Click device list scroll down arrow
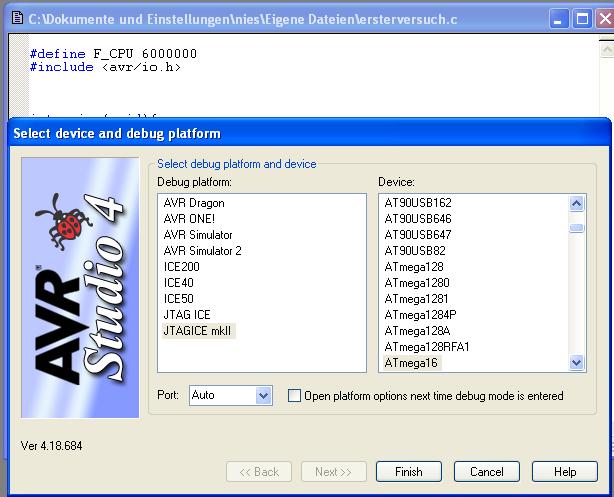This screenshot has width=614, height=497. 576,363
